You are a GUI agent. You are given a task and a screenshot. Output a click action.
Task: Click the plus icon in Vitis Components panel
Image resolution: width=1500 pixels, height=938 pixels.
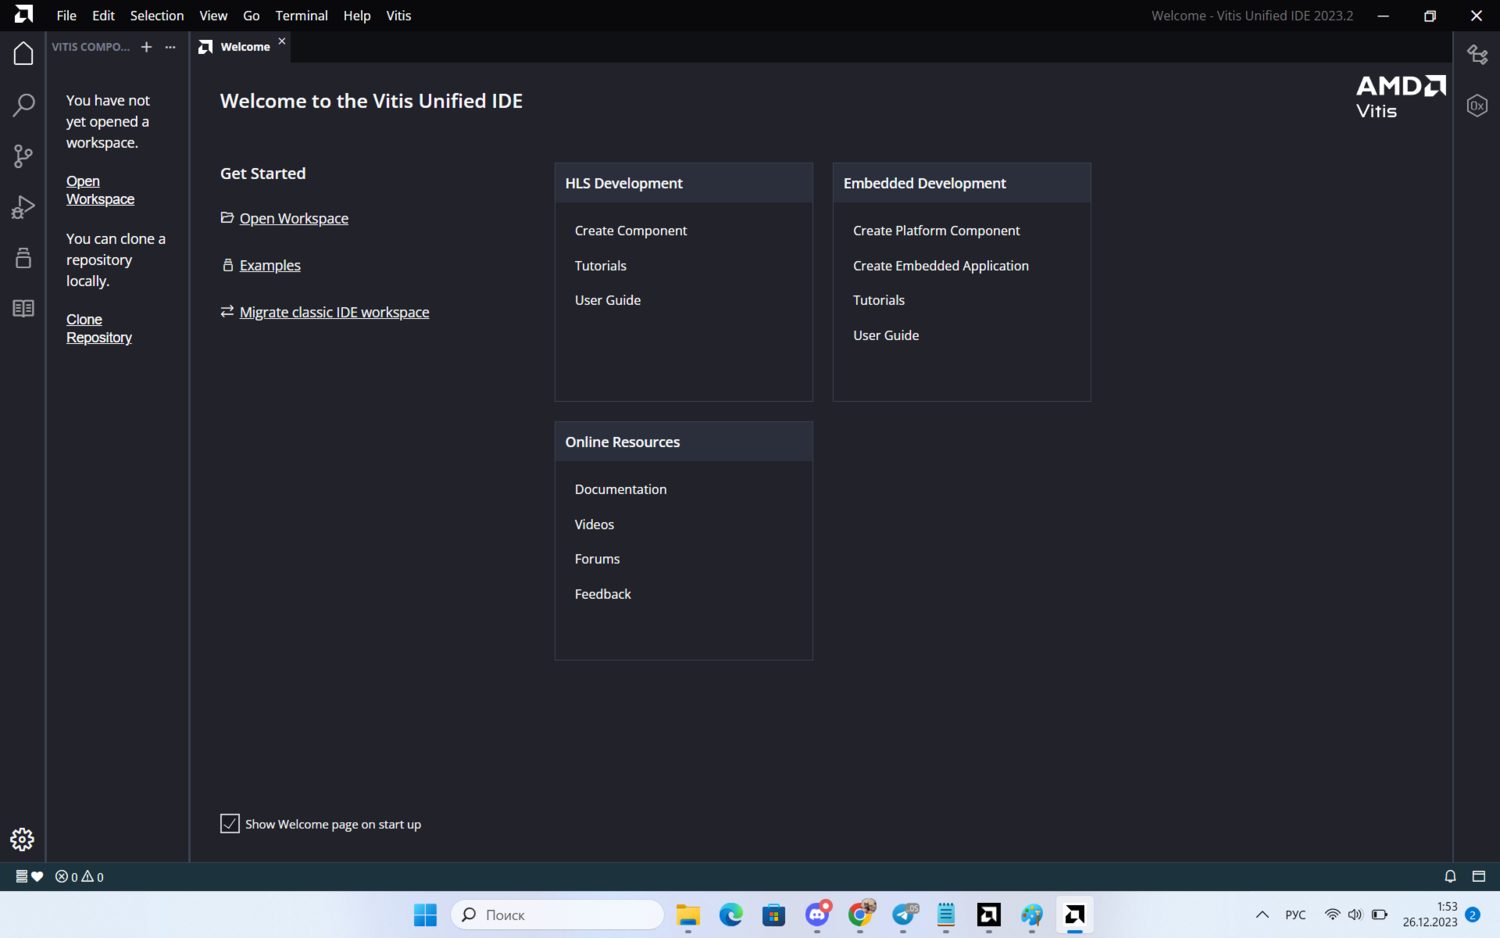click(146, 47)
